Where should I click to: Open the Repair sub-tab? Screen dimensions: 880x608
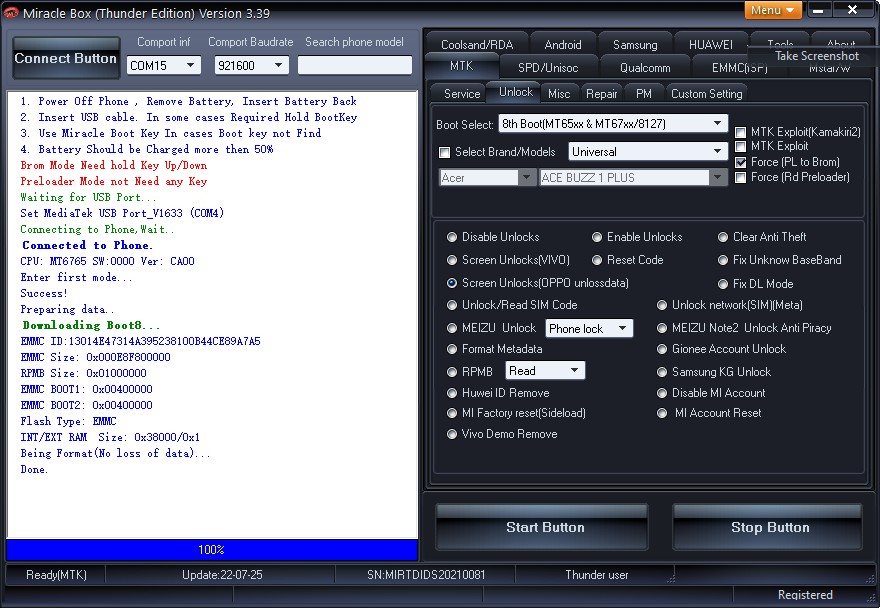[x=602, y=94]
